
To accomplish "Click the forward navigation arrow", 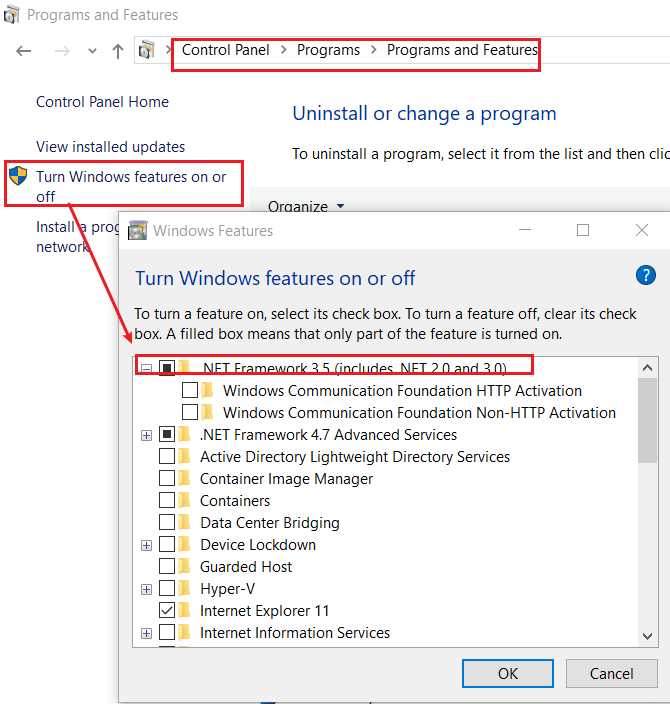I will click(62, 51).
